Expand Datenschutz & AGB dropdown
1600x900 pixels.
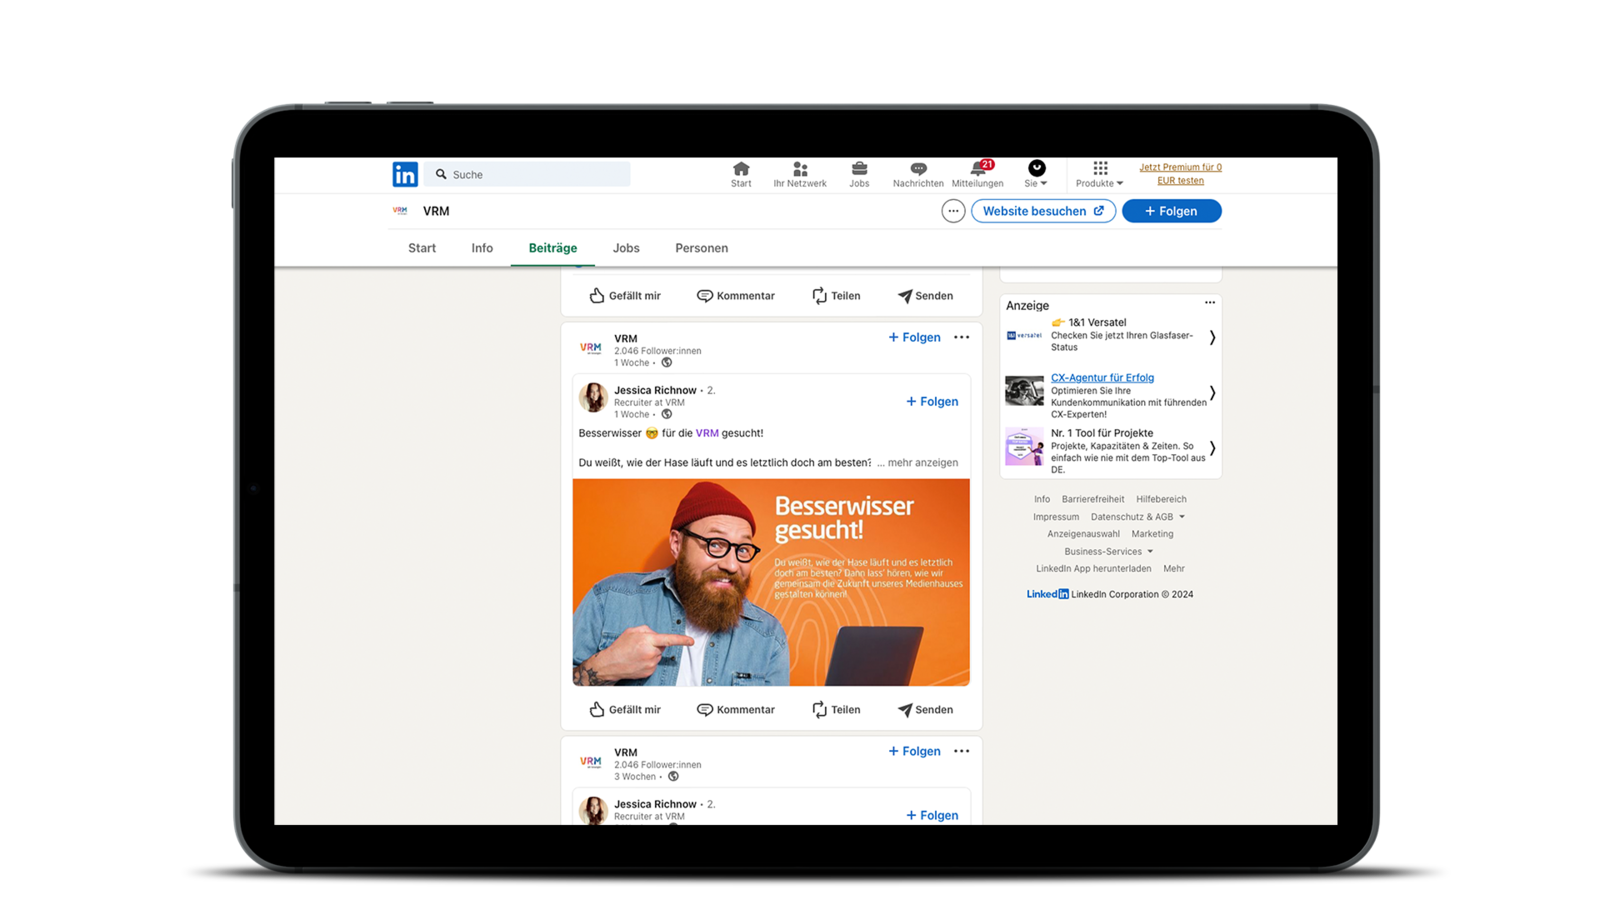1137,517
